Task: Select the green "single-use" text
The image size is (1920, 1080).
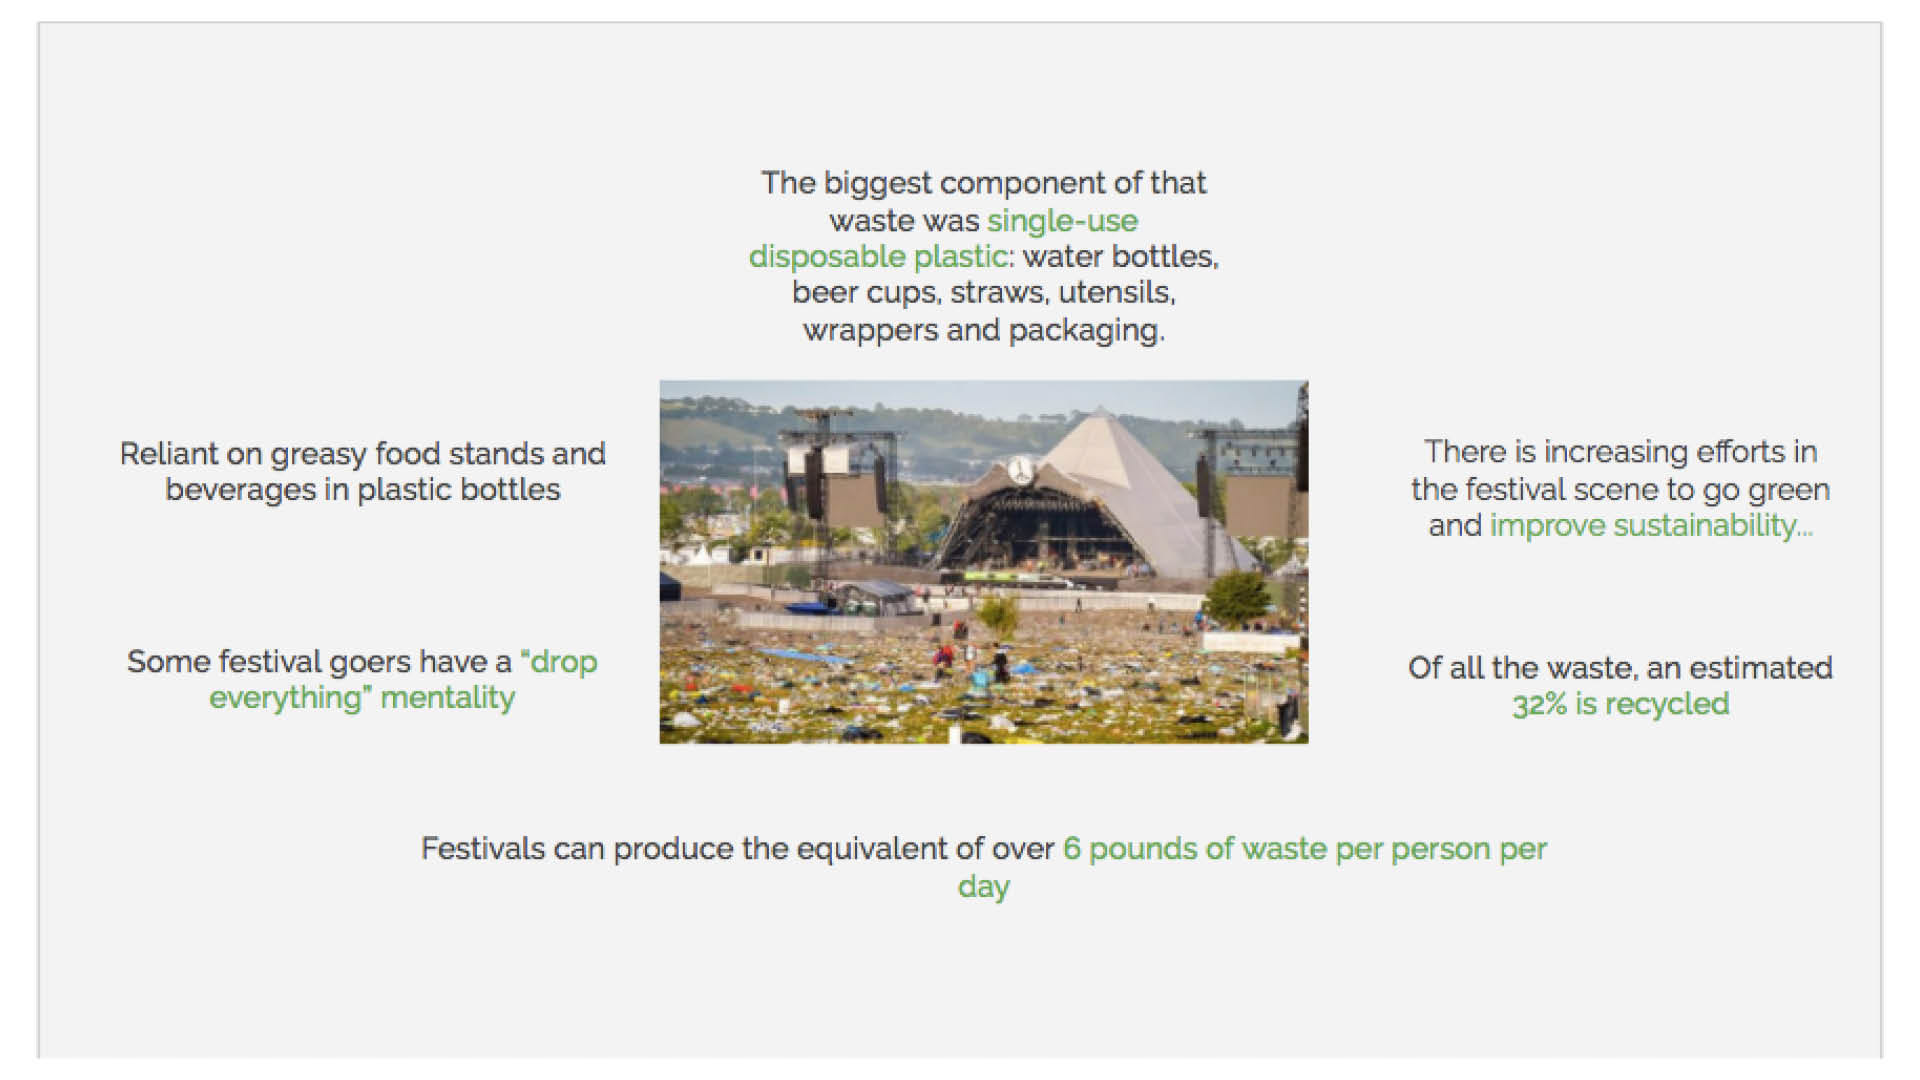Action: tap(1062, 220)
